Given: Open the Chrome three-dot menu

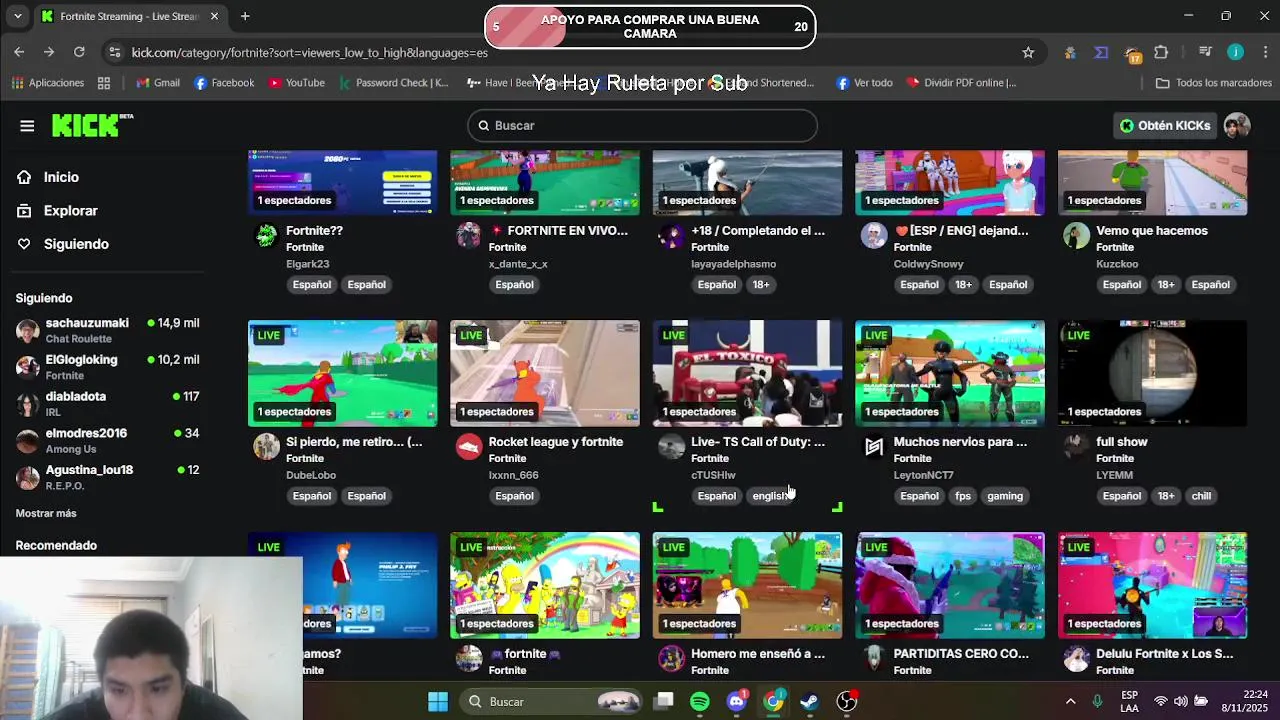Looking at the screenshot, I should pyautogui.click(x=1265, y=52).
